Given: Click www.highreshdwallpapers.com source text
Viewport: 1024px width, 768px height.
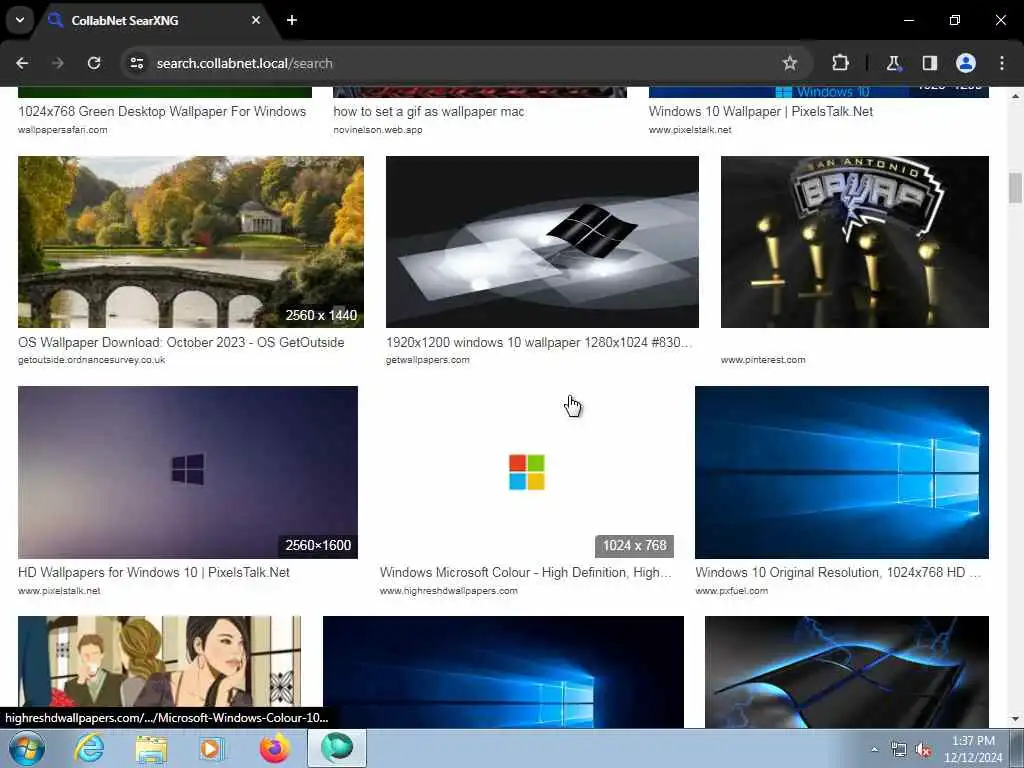Looking at the screenshot, I should (x=449, y=591).
